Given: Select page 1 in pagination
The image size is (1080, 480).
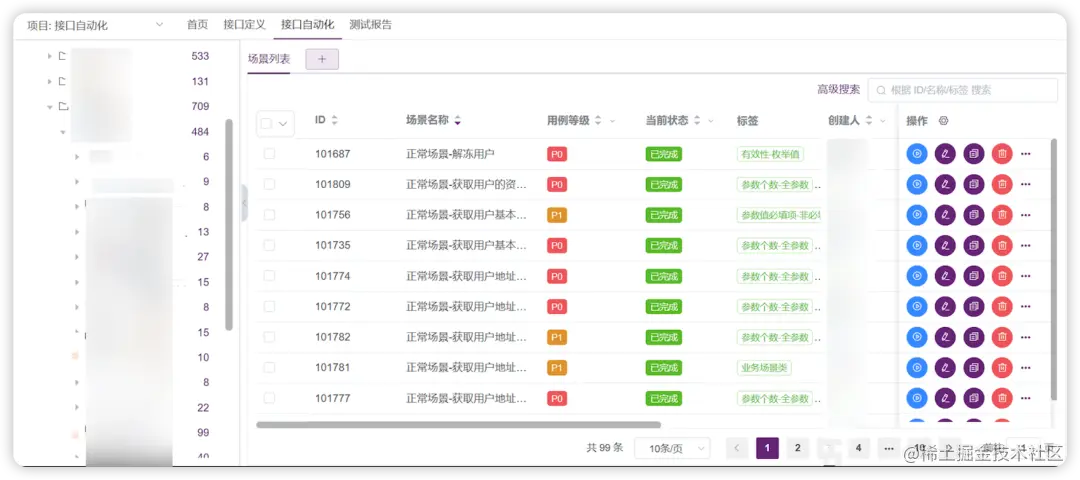Looking at the screenshot, I should tap(767, 448).
